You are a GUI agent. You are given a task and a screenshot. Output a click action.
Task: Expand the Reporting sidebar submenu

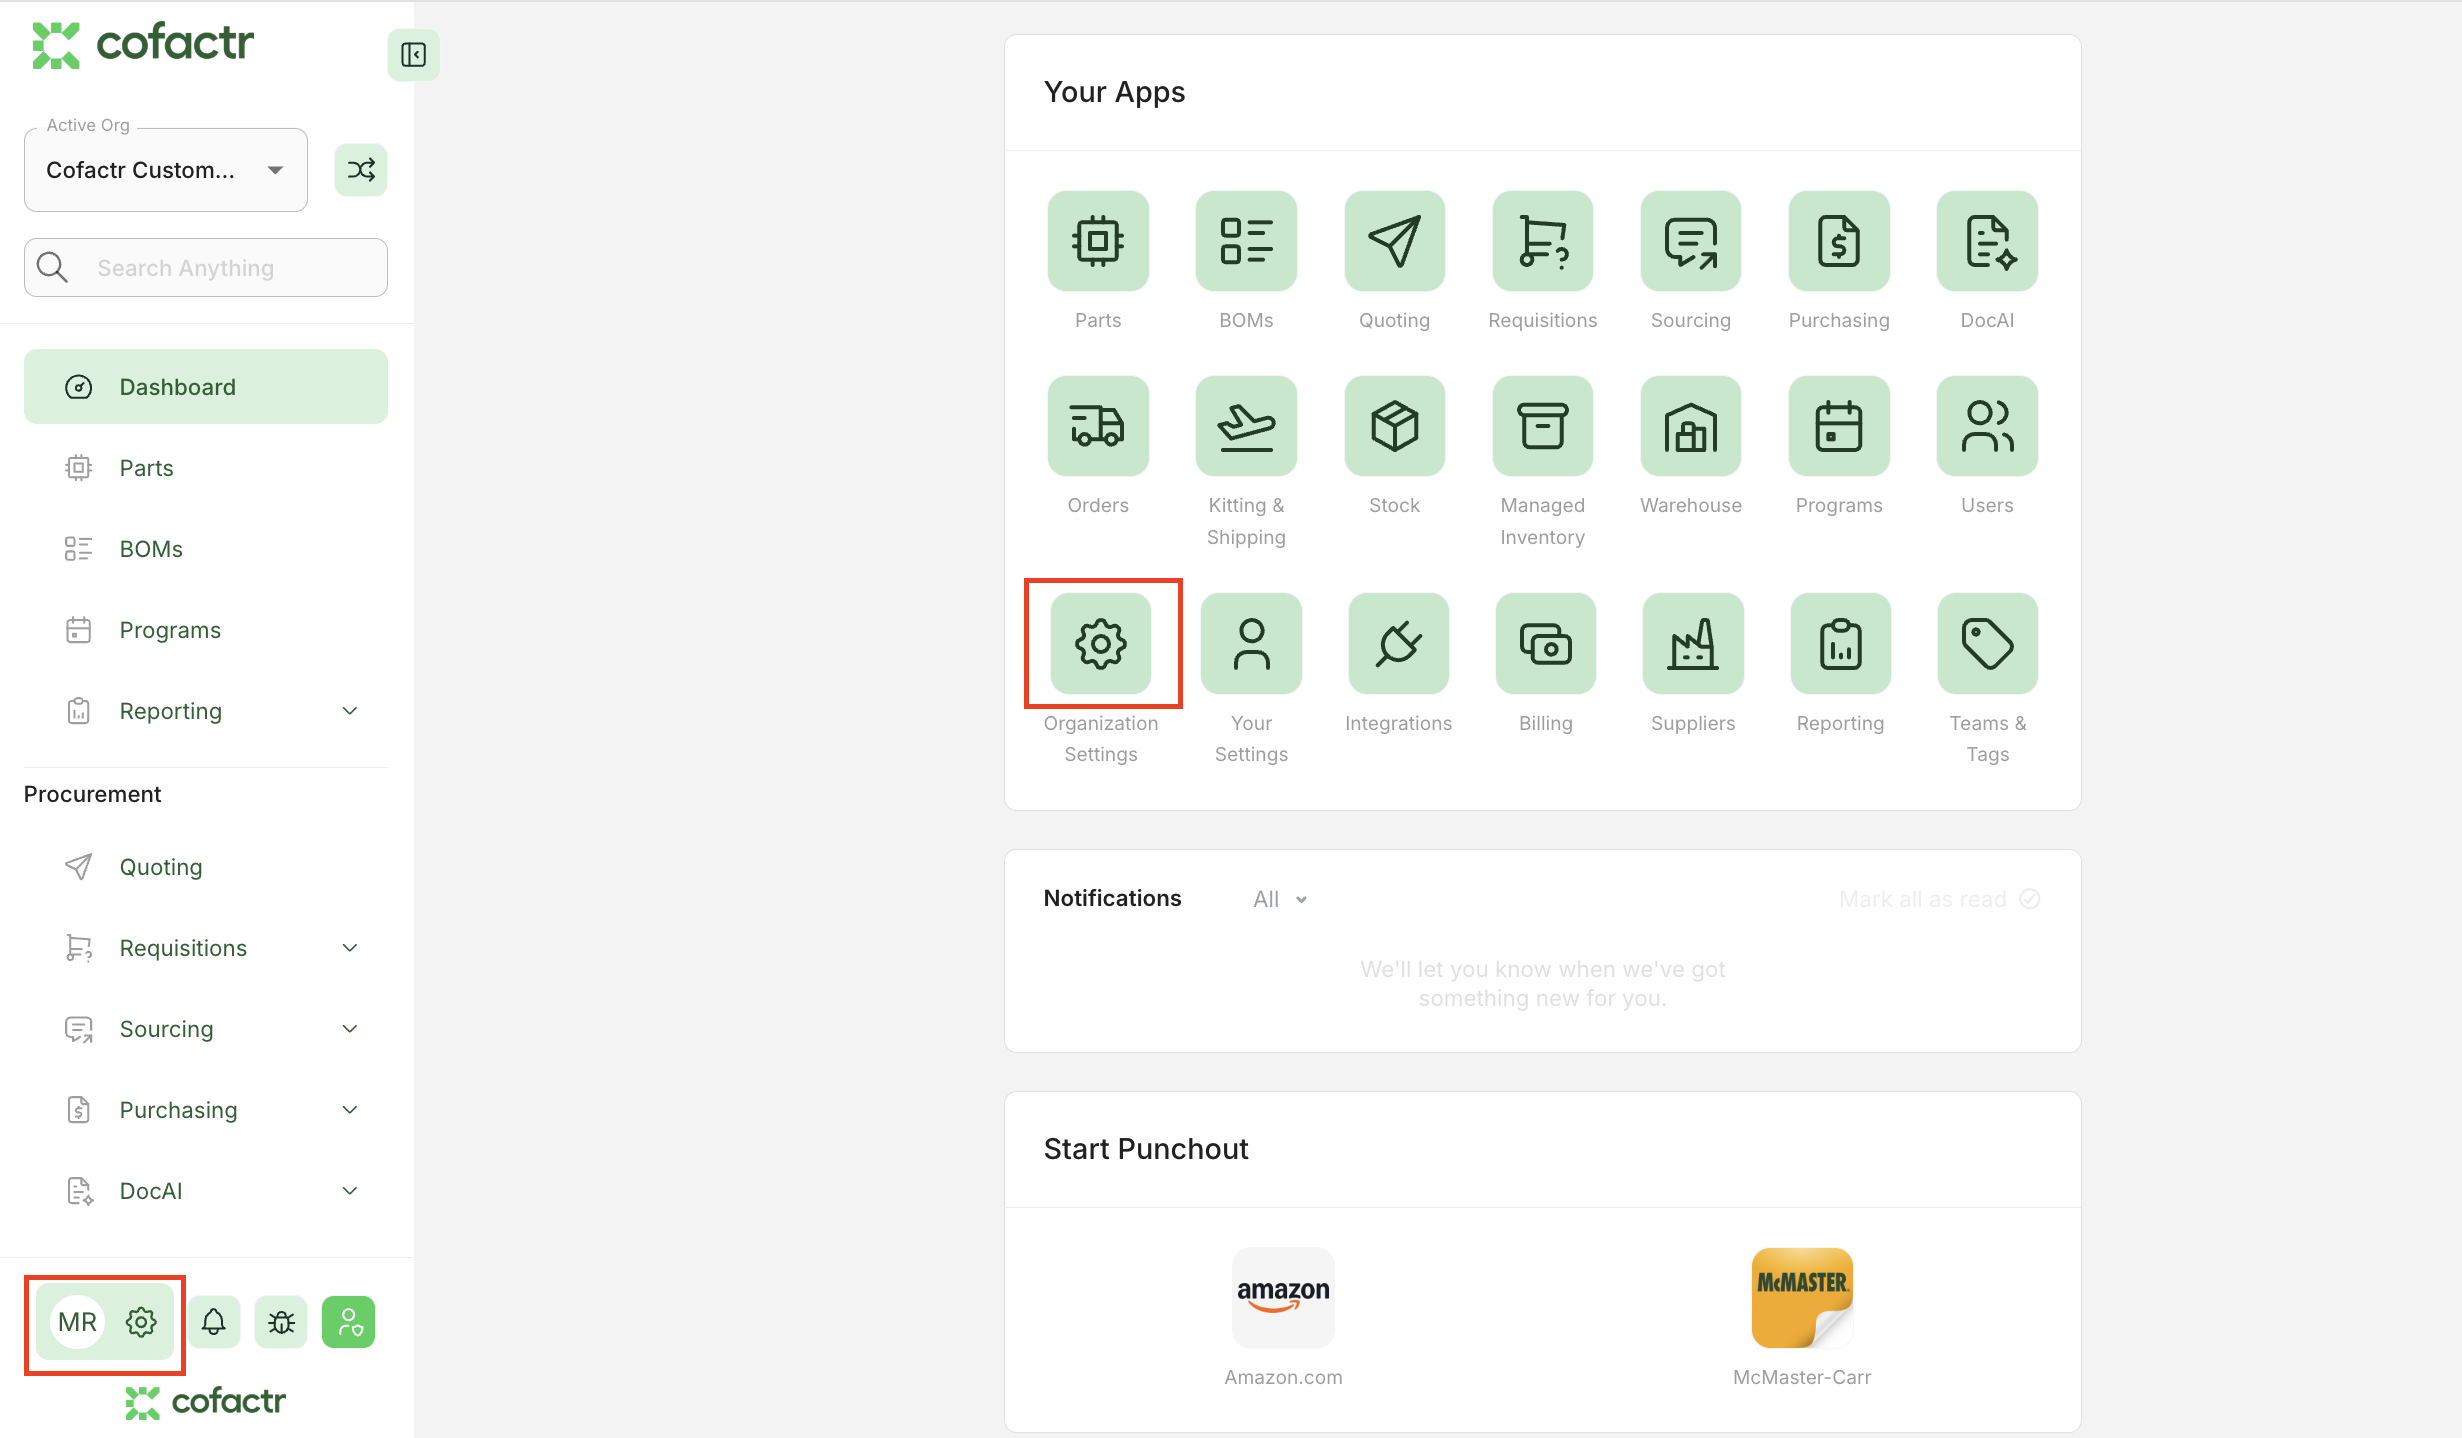tap(349, 711)
